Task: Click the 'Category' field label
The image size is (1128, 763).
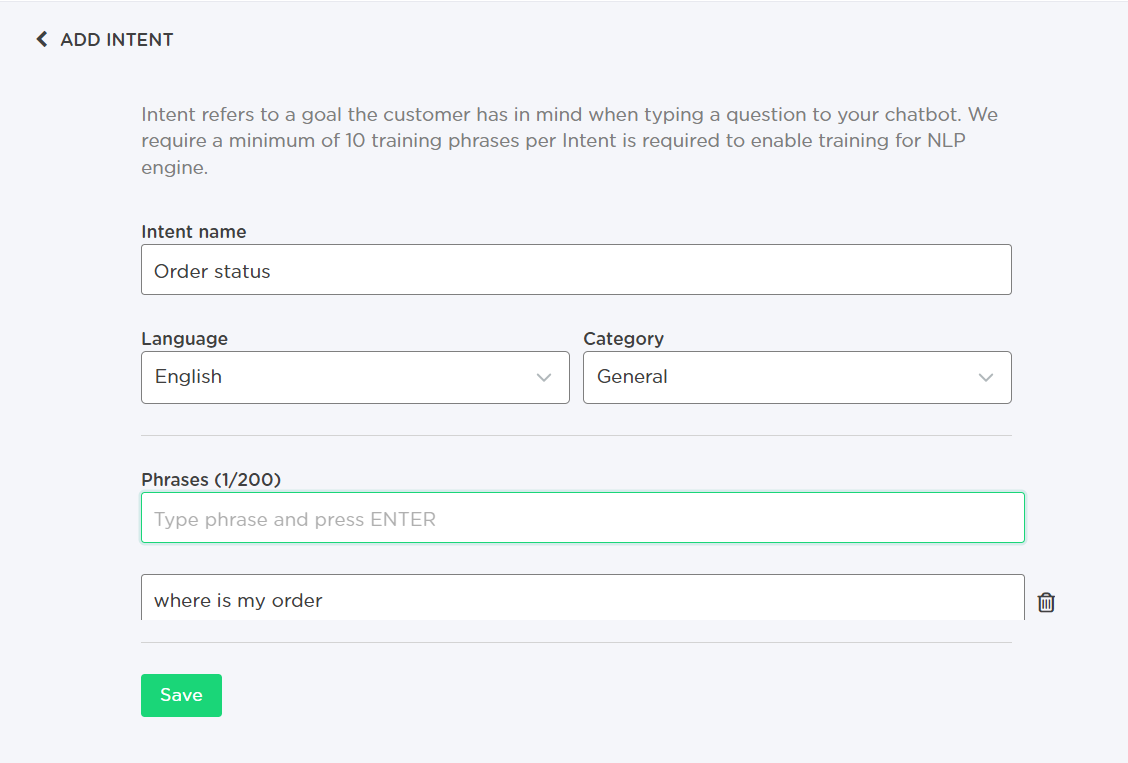Action: (x=623, y=338)
